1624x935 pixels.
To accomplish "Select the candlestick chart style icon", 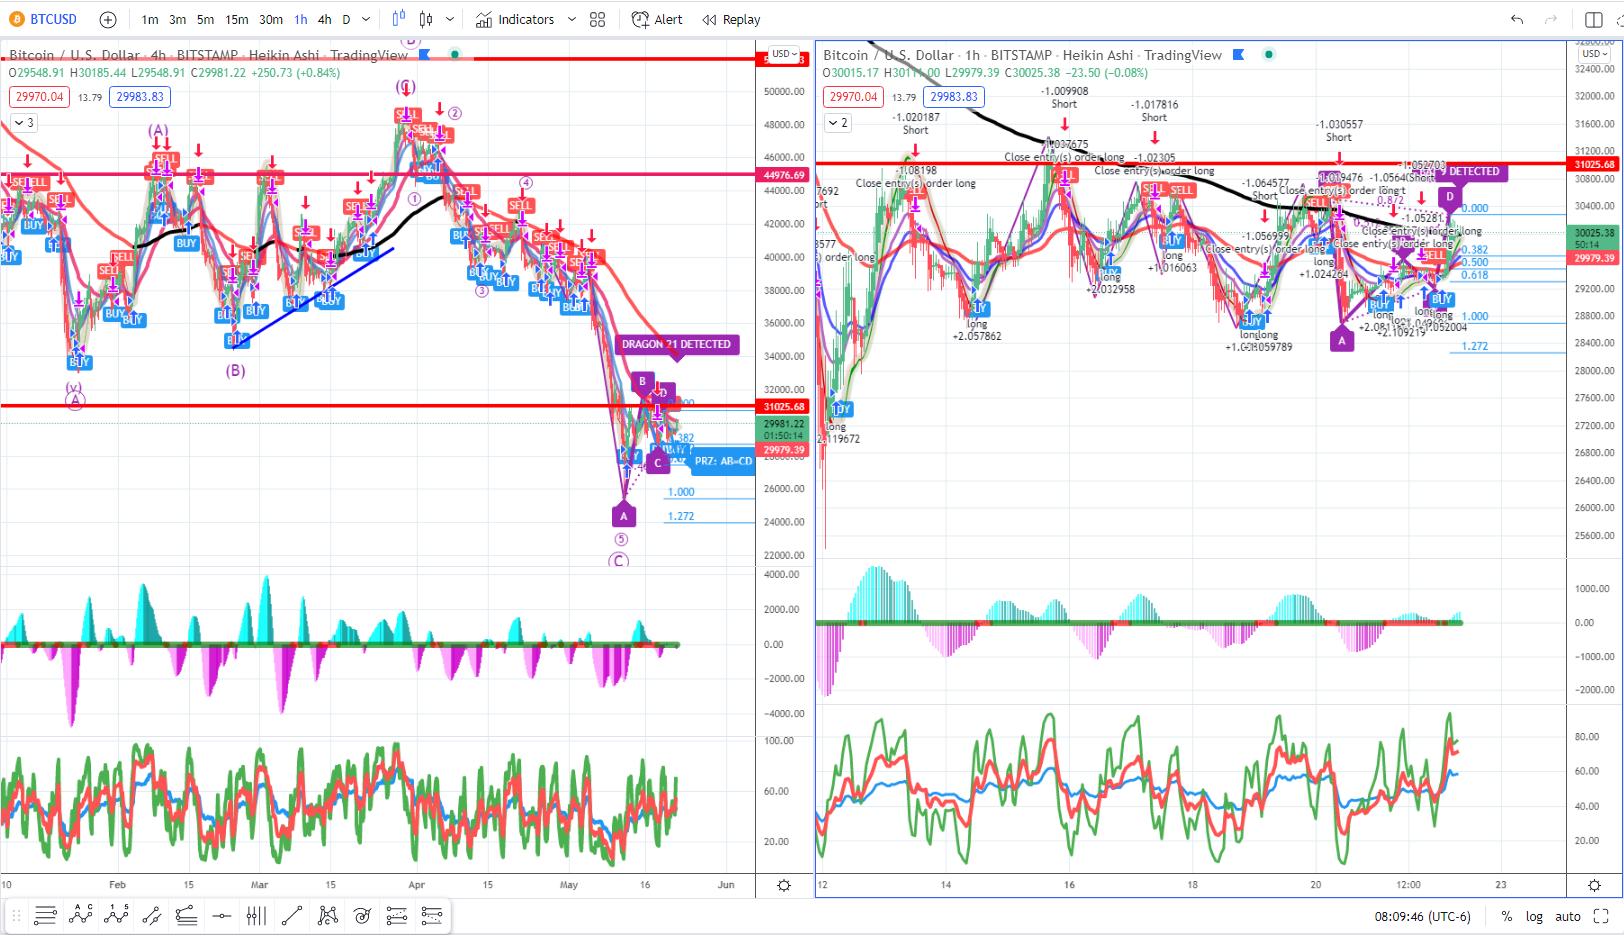I will point(426,19).
